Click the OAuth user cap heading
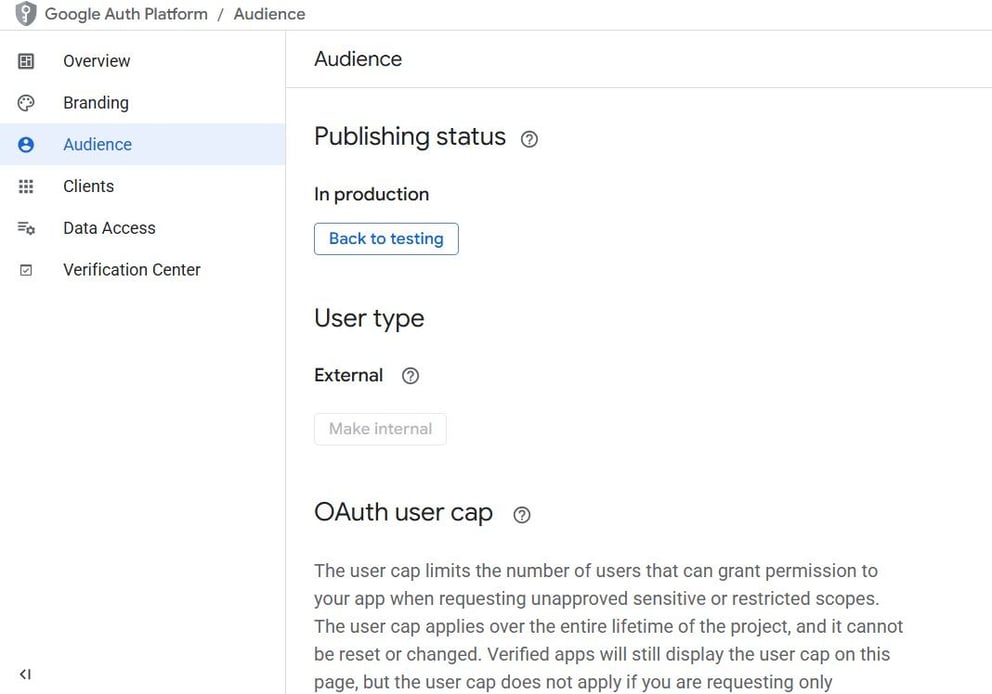This screenshot has width=992, height=694. click(403, 512)
